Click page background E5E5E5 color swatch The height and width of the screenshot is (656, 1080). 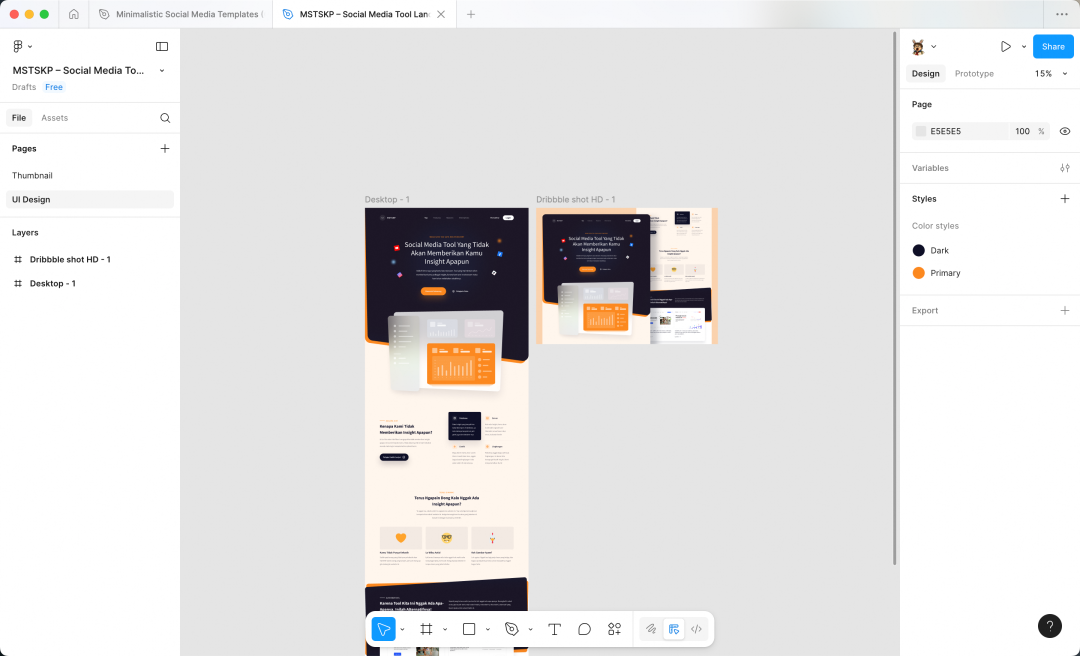(921, 131)
